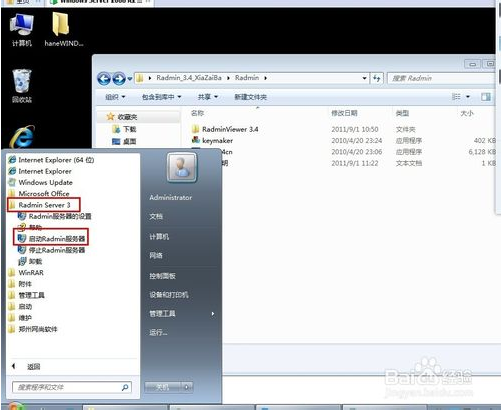Open the haneWIND desktop folder icon

[63, 29]
